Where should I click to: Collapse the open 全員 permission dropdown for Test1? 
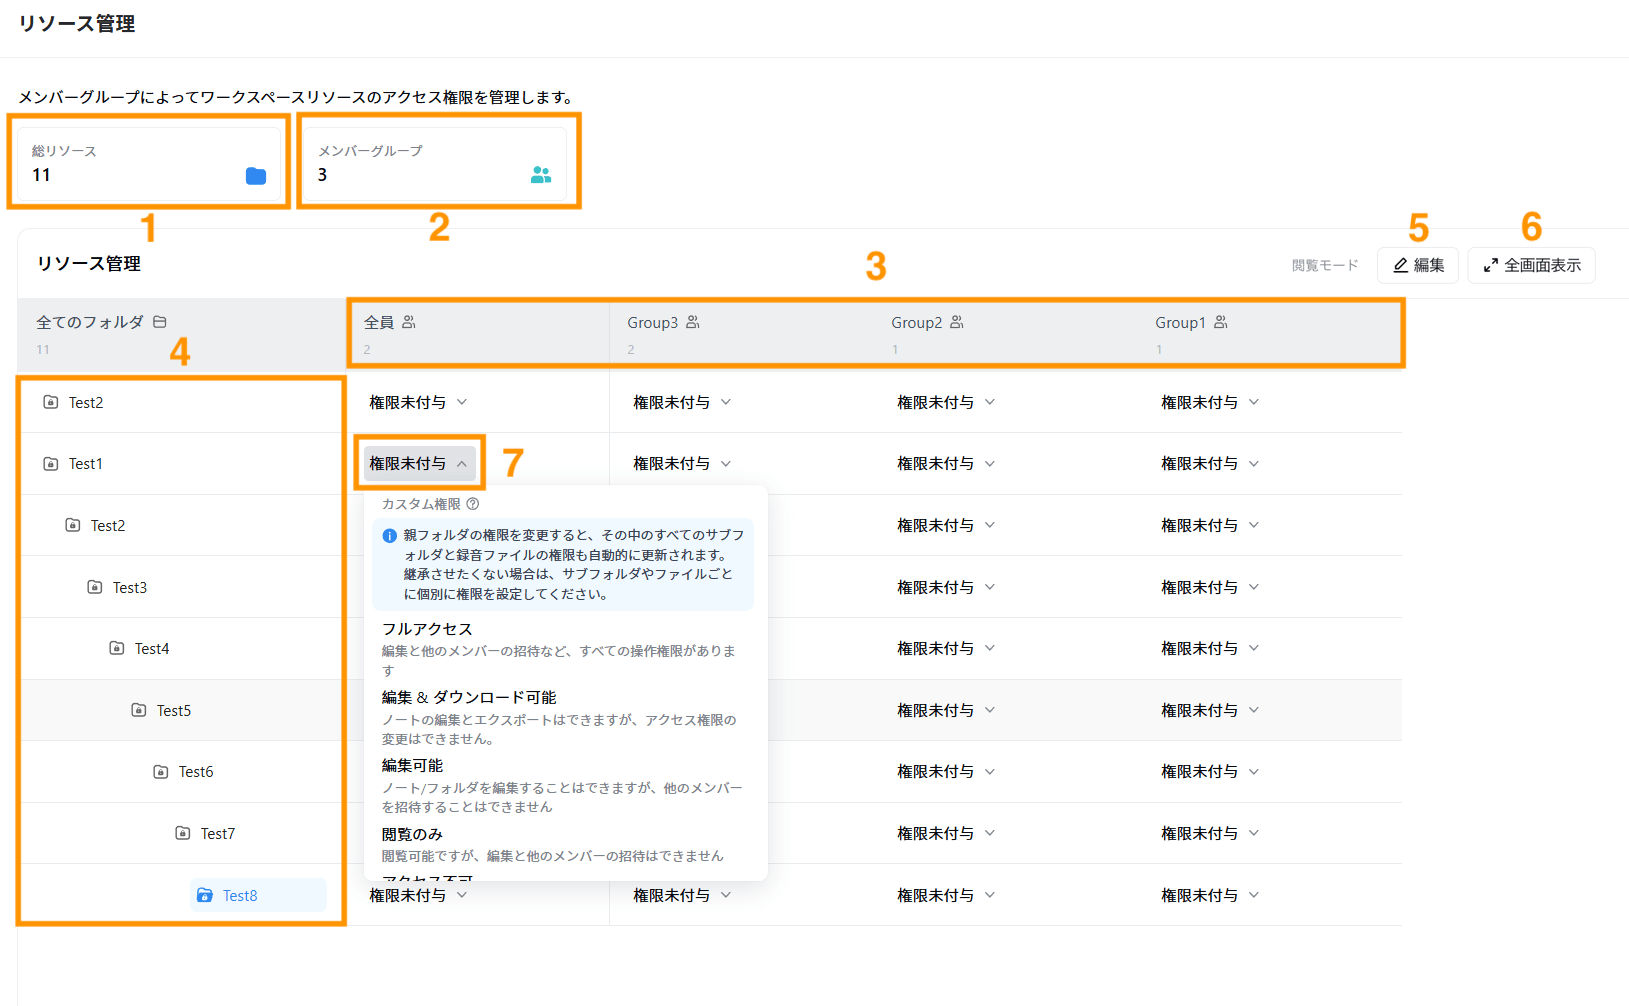(419, 464)
